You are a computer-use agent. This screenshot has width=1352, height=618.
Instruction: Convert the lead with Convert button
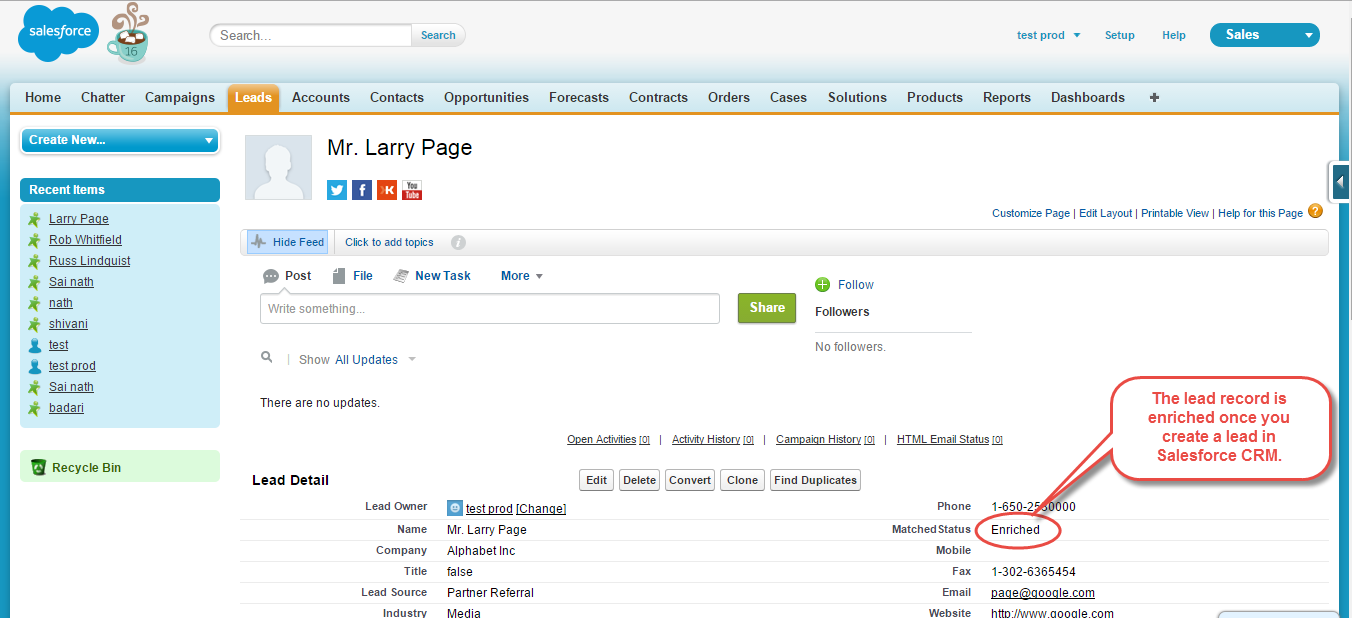pyautogui.click(x=690, y=480)
